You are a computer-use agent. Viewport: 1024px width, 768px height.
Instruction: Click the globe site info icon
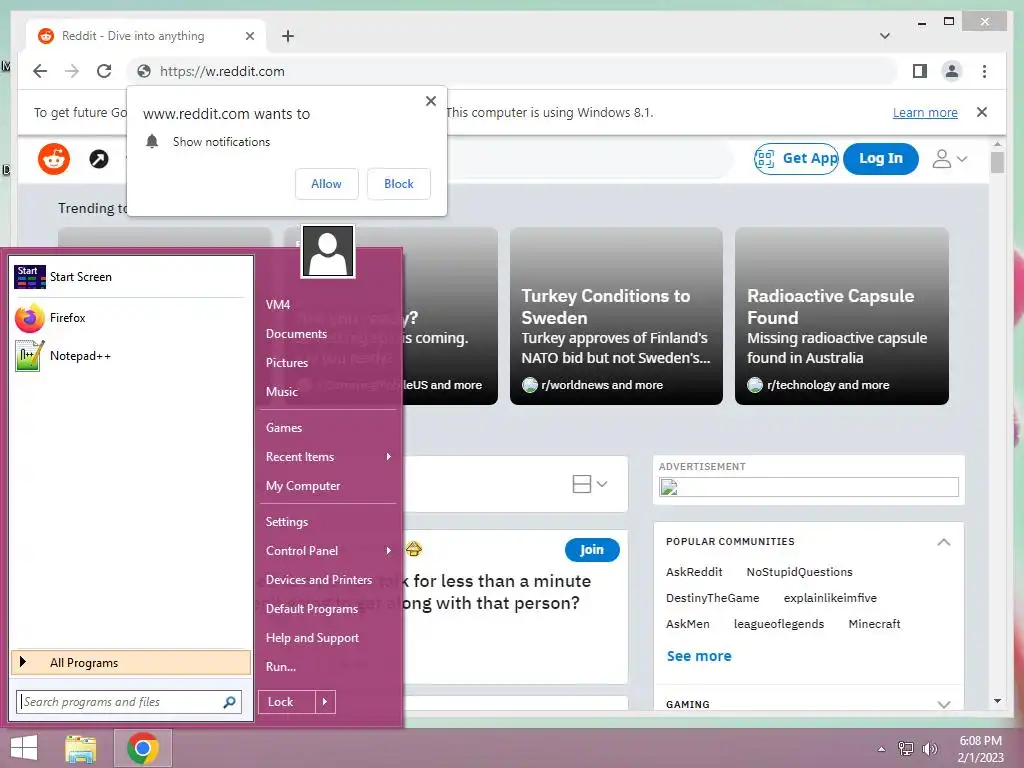[x=144, y=71]
